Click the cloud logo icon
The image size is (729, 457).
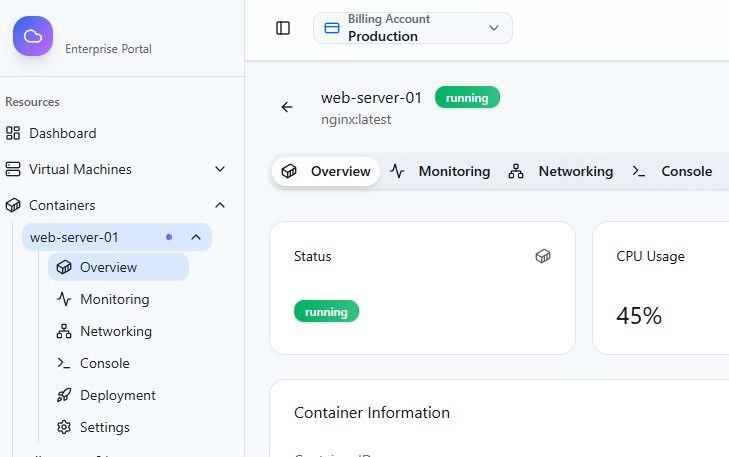pos(33,36)
